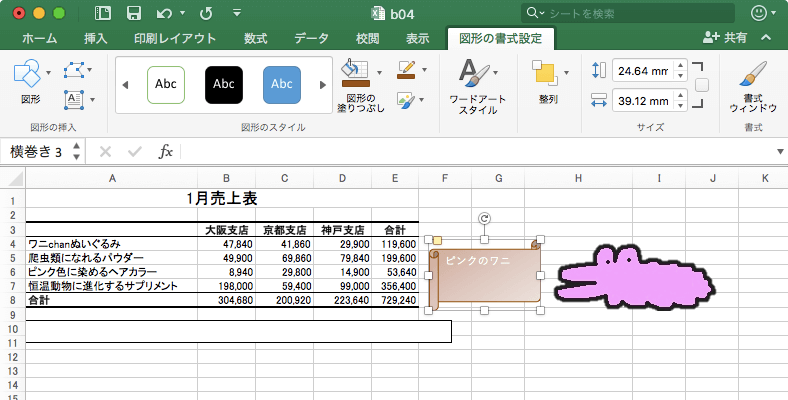Cancel the entry with the X button
788x400 pixels.
pyautogui.click(x=105, y=151)
